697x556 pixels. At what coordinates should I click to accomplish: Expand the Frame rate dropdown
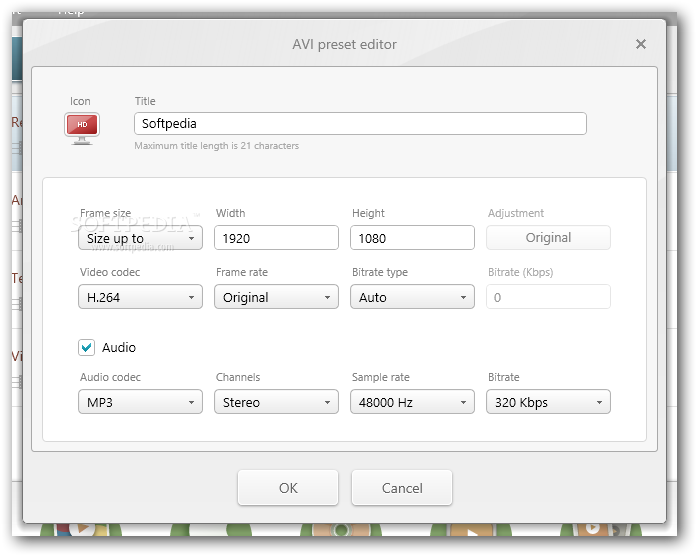pyautogui.click(x=276, y=297)
